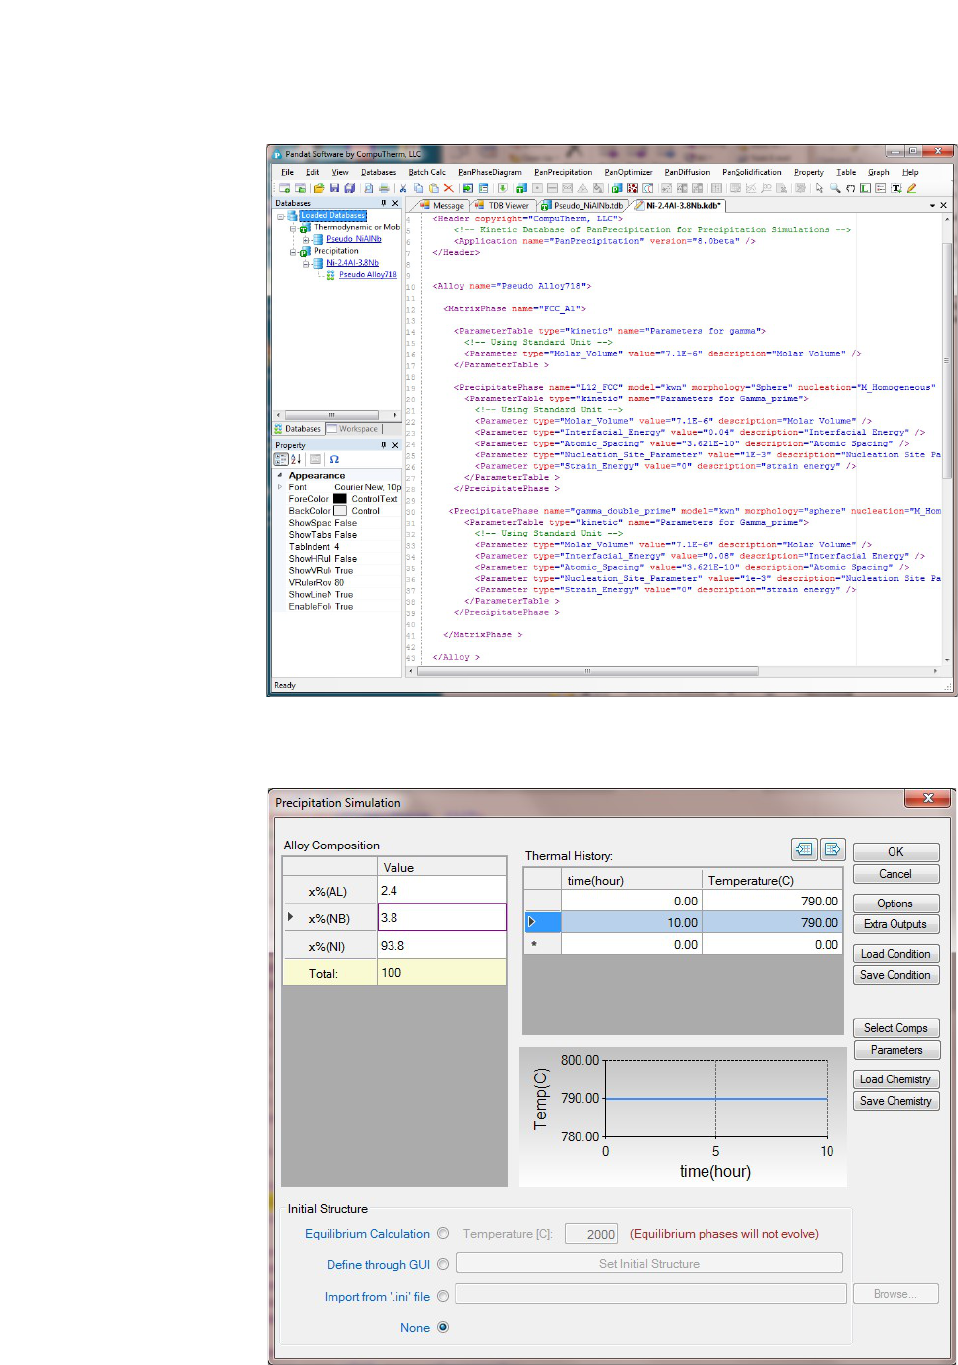Expand the Font property row
This screenshot has width=958, height=1365.
(280, 487)
